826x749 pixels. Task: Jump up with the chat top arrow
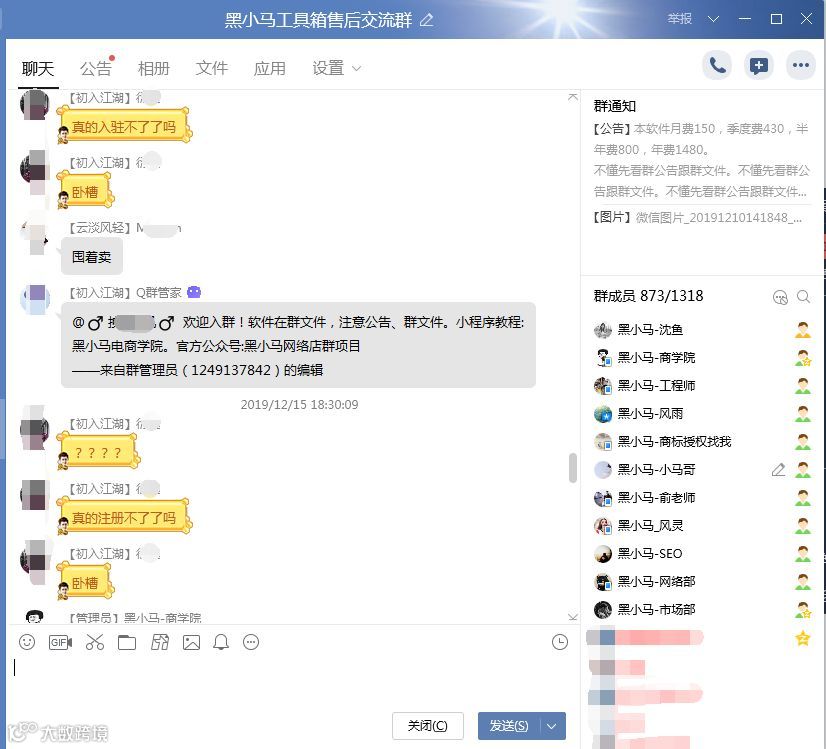(x=573, y=97)
